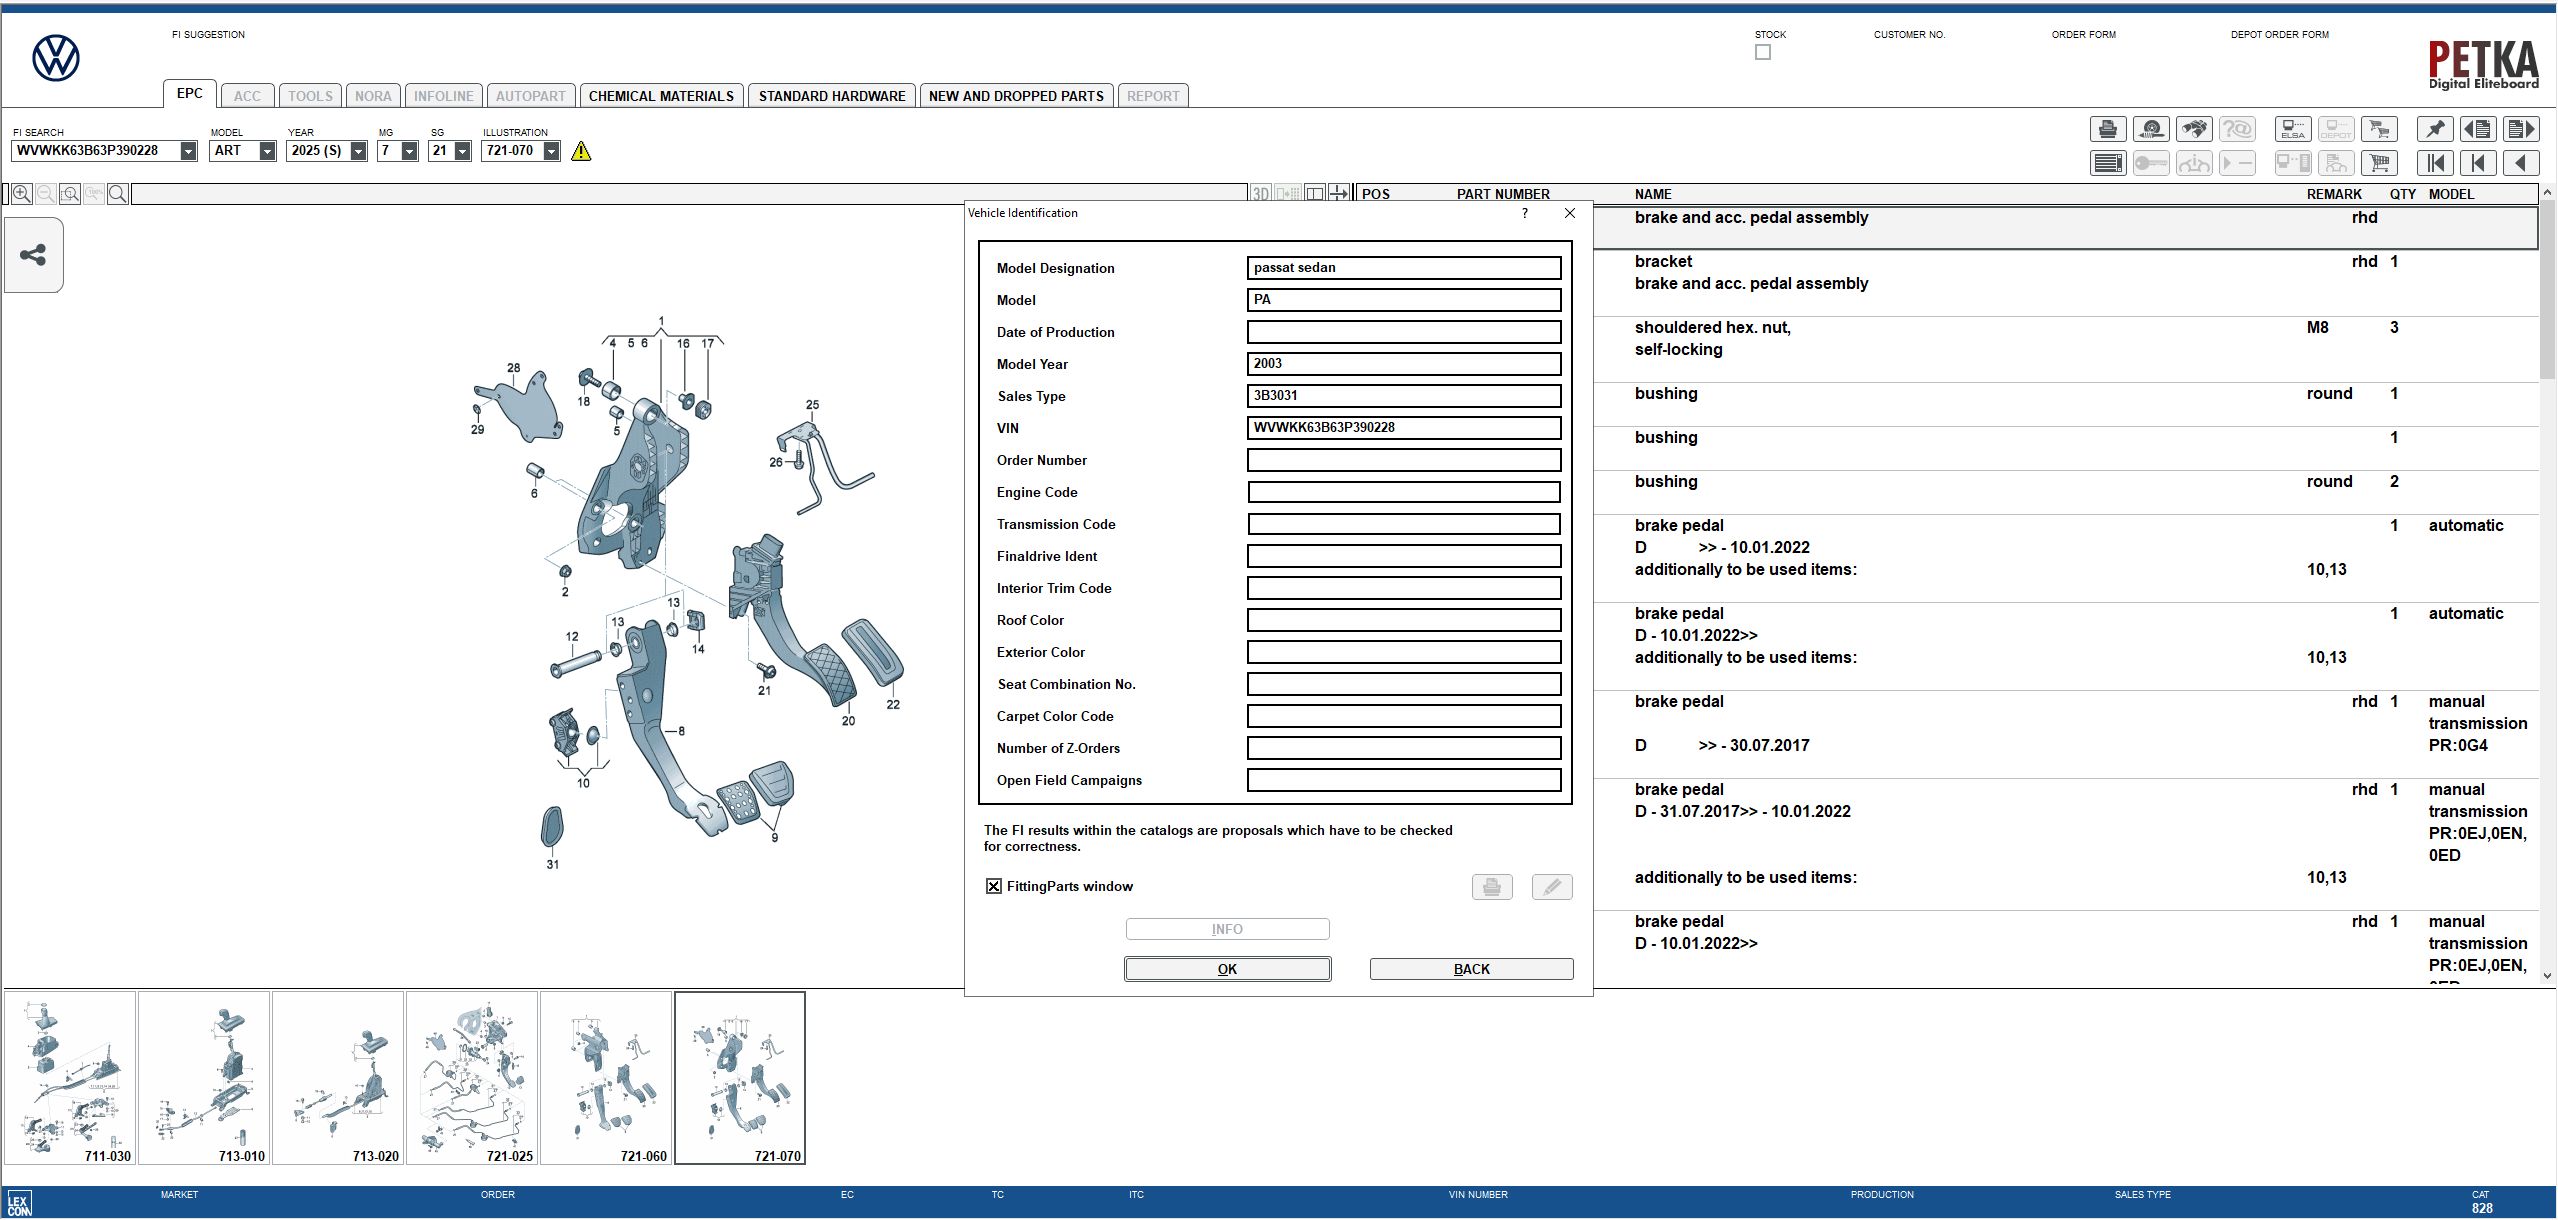Zoom in on the illustration
The height and width of the screenshot is (1220, 2558).
pyautogui.click(x=21, y=194)
